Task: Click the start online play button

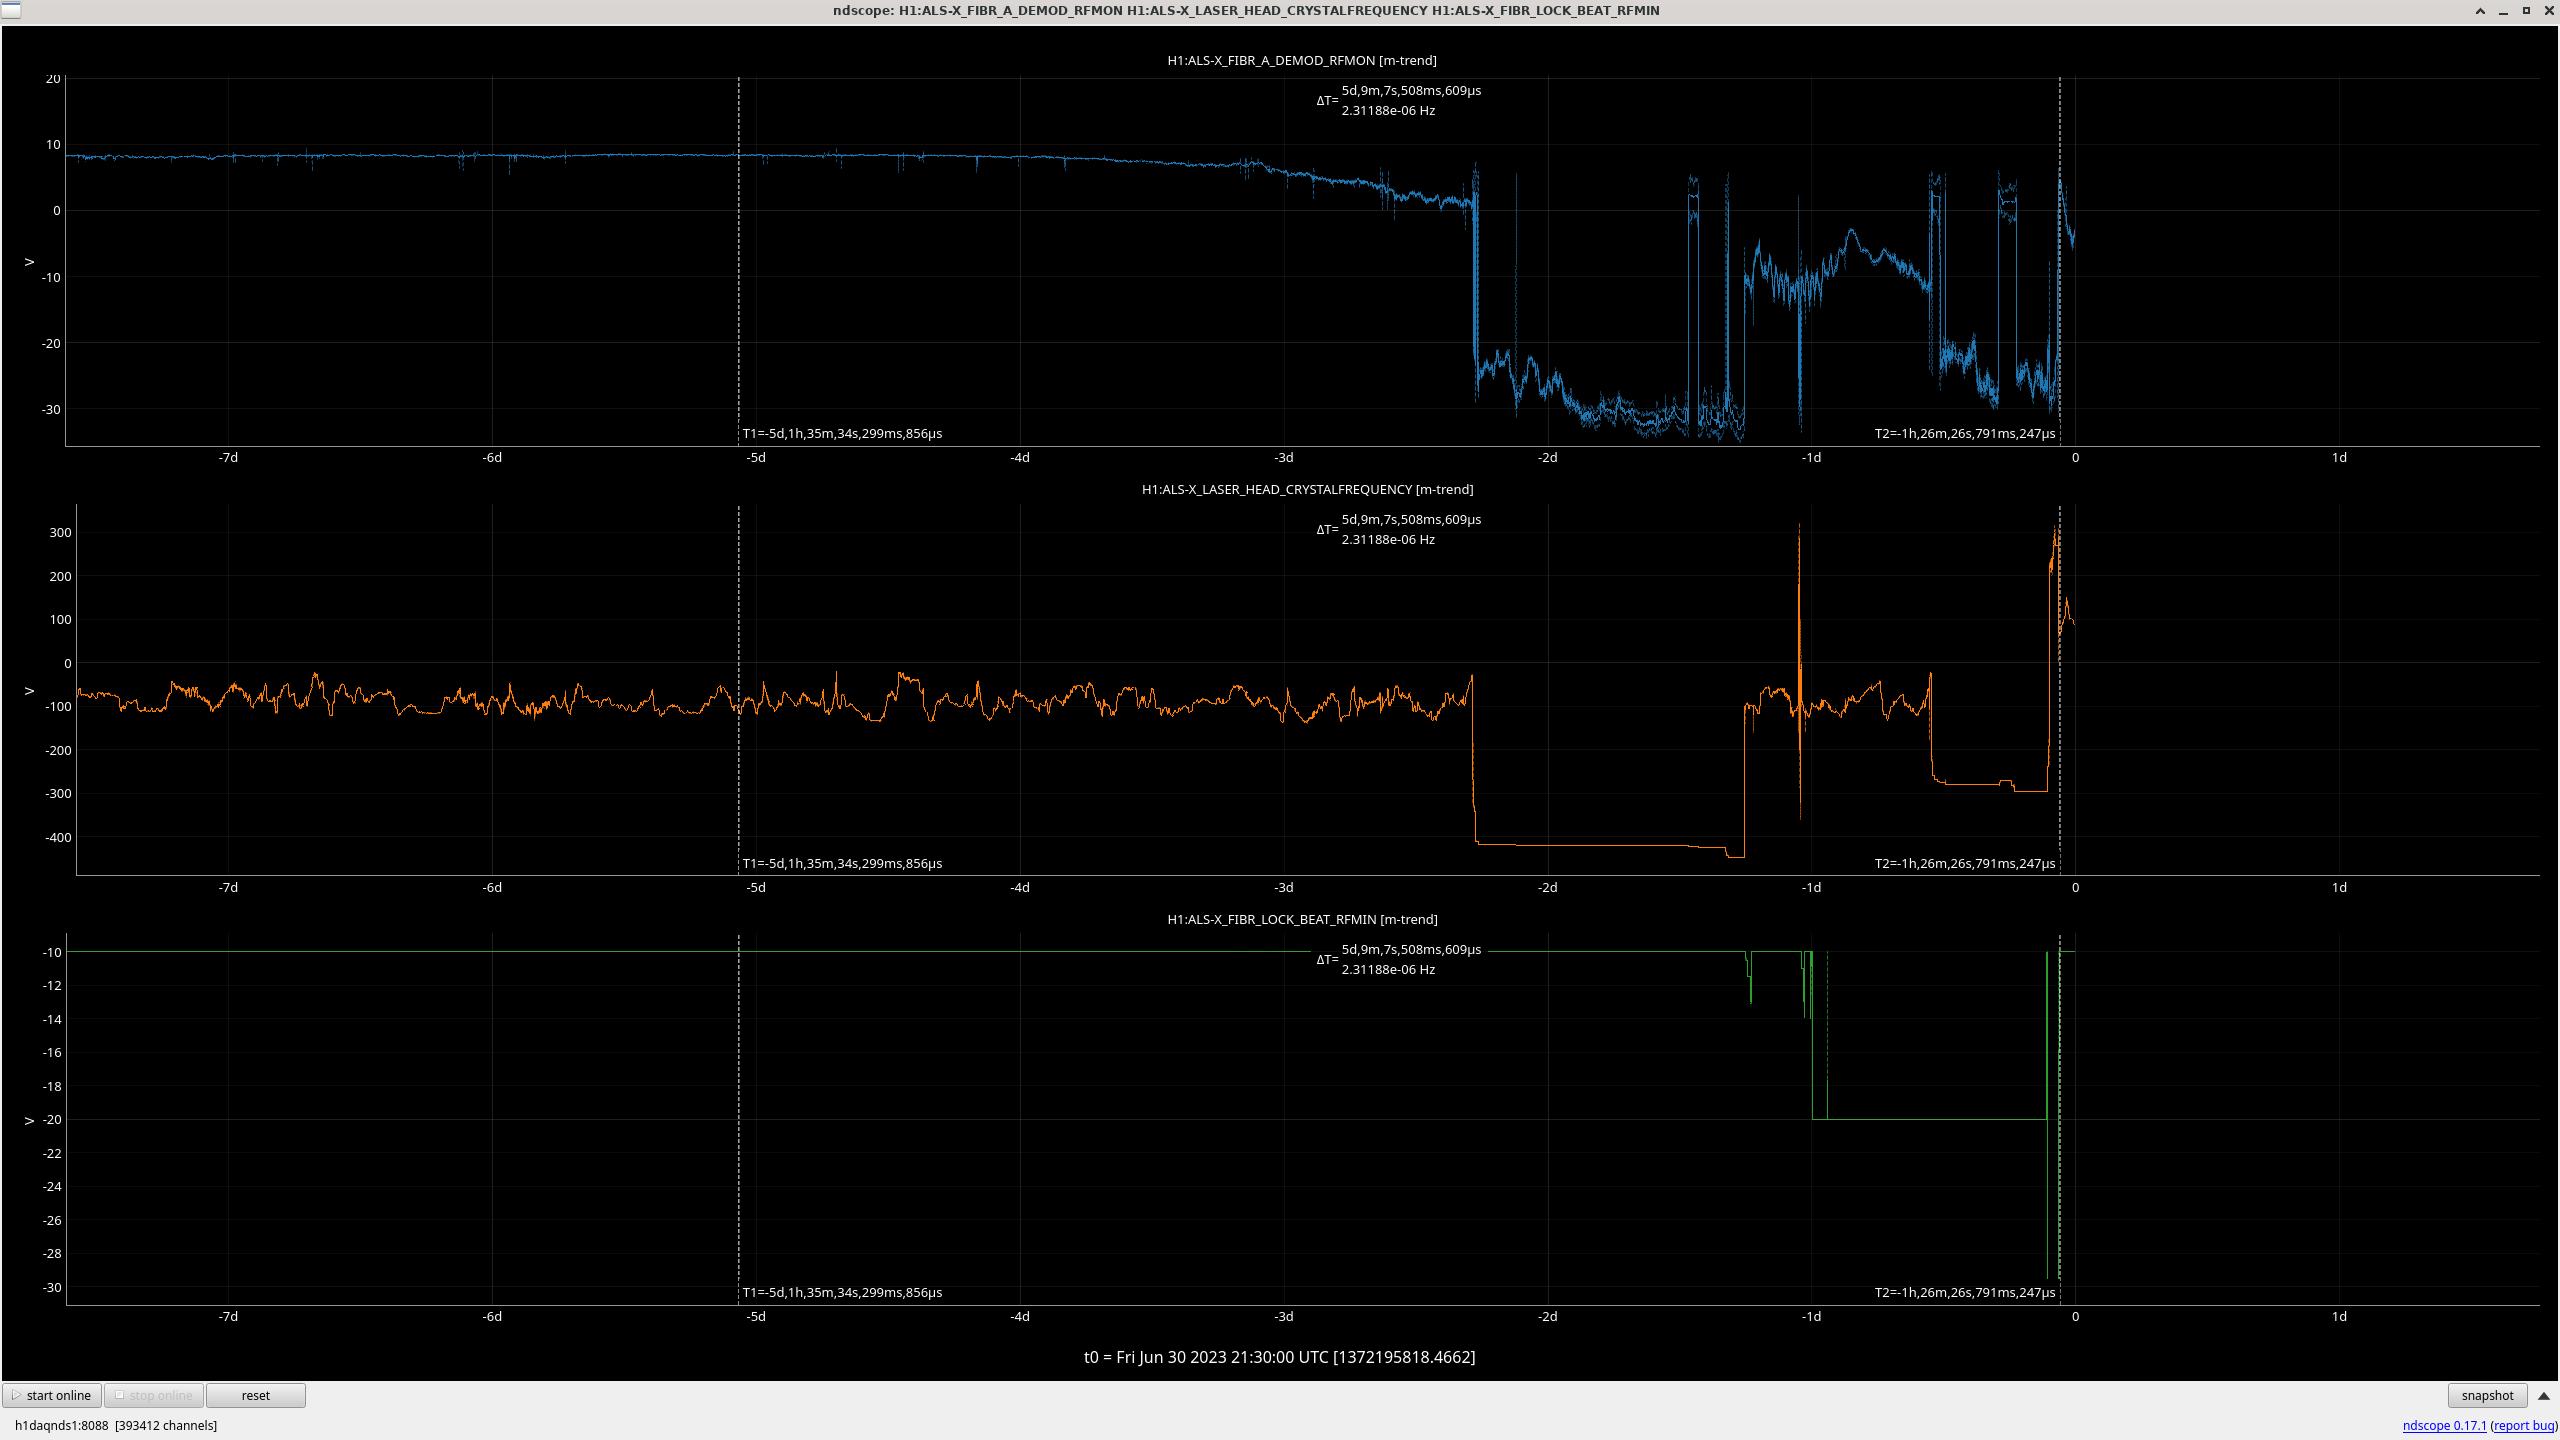Action: pyautogui.click(x=52, y=1395)
